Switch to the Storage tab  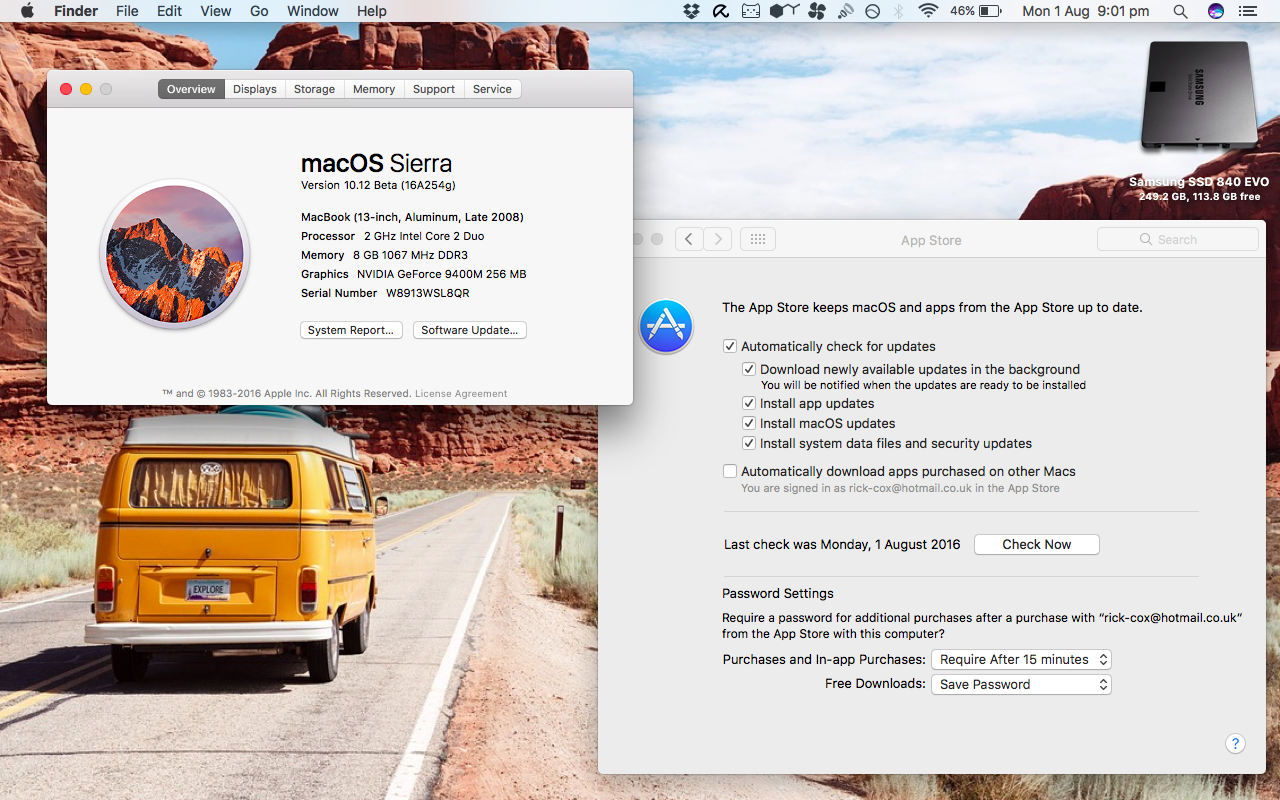tap(315, 89)
